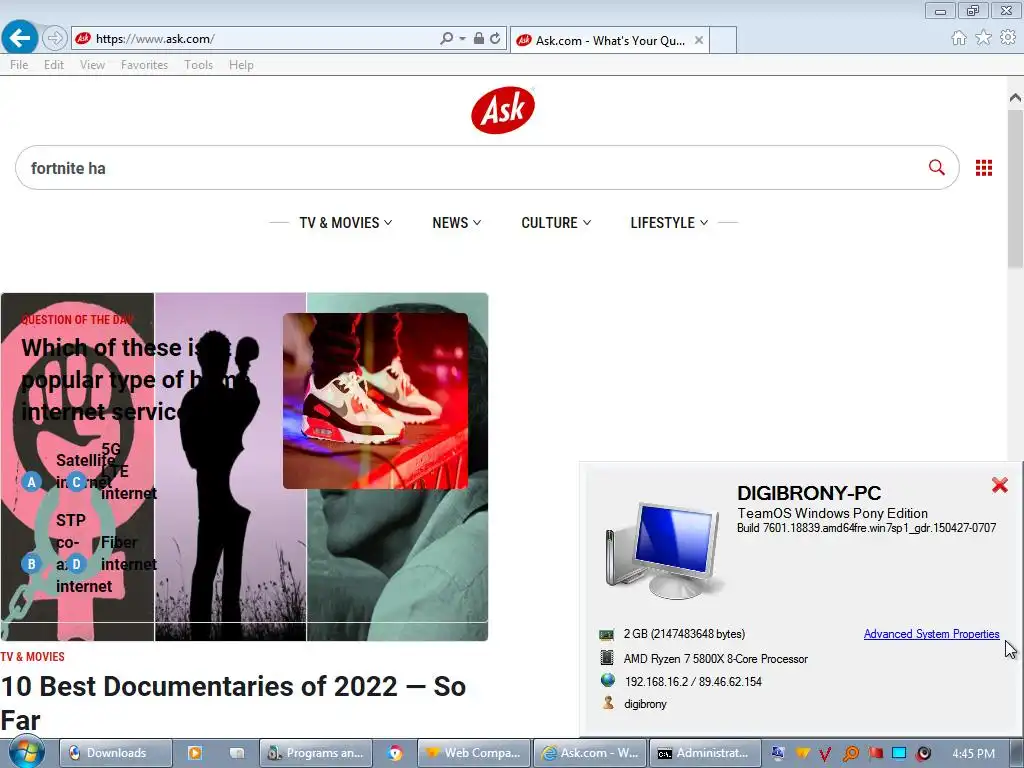Open the Tools menu
Screen dimensions: 1024x768
click(x=199, y=65)
